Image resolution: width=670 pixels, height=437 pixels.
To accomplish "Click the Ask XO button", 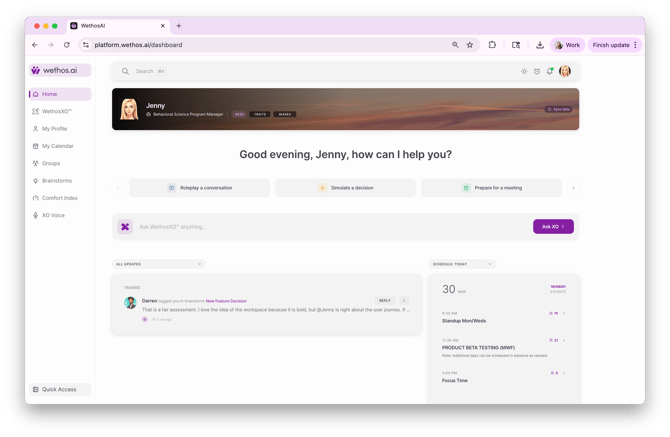I will pos(553,227).
